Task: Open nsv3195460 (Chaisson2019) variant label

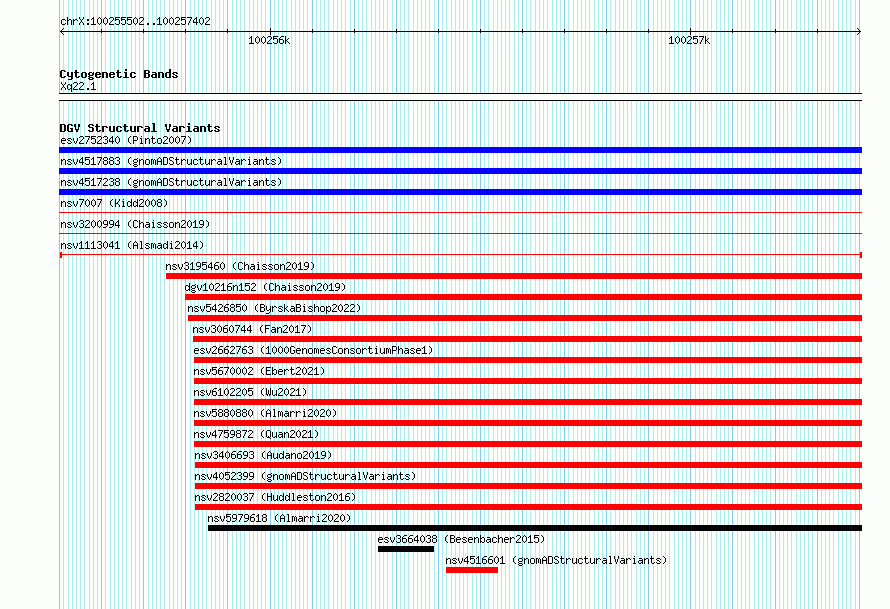Action: pyautogui.click(x=240, y=266)
